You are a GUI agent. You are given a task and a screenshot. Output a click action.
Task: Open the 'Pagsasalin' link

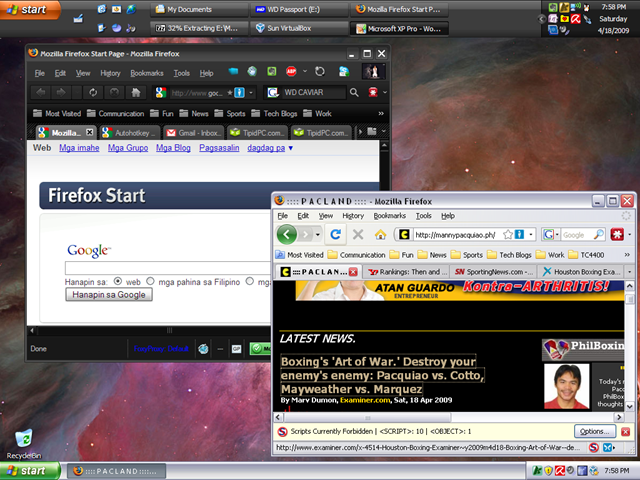tap(219, 148)
